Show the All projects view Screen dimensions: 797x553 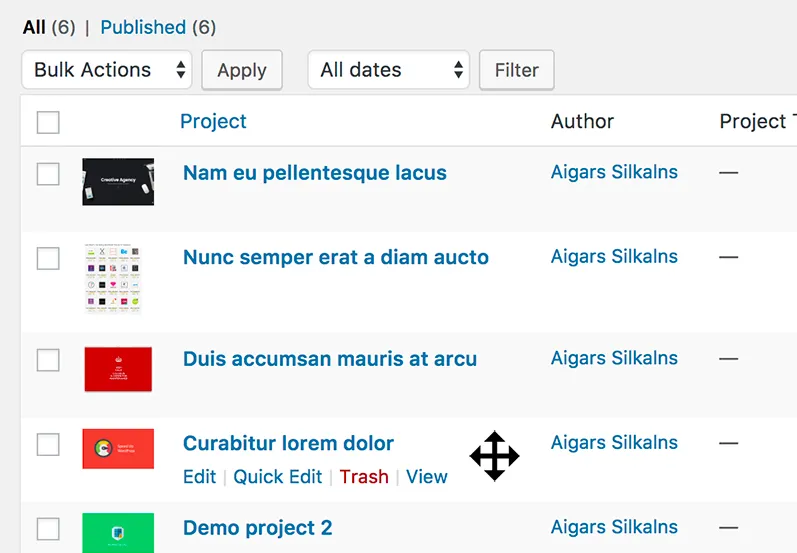pyautogui.click(x=34, y=27)
